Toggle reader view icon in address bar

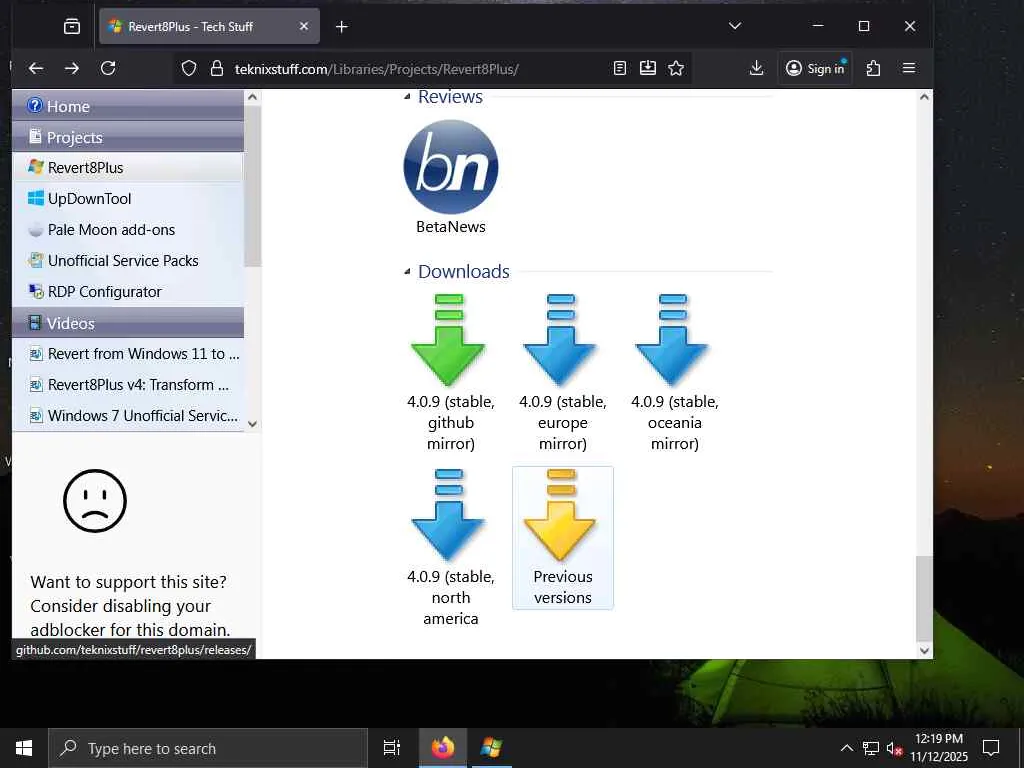pos(620,68)
